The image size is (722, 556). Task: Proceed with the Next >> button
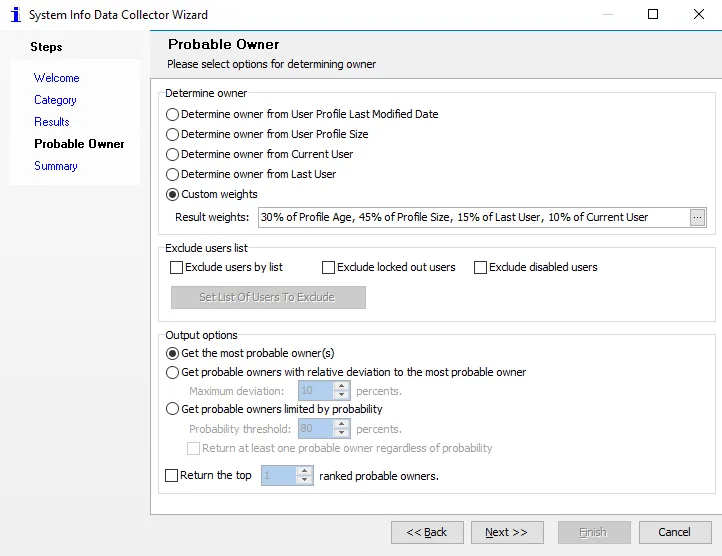tap(507, 533)
